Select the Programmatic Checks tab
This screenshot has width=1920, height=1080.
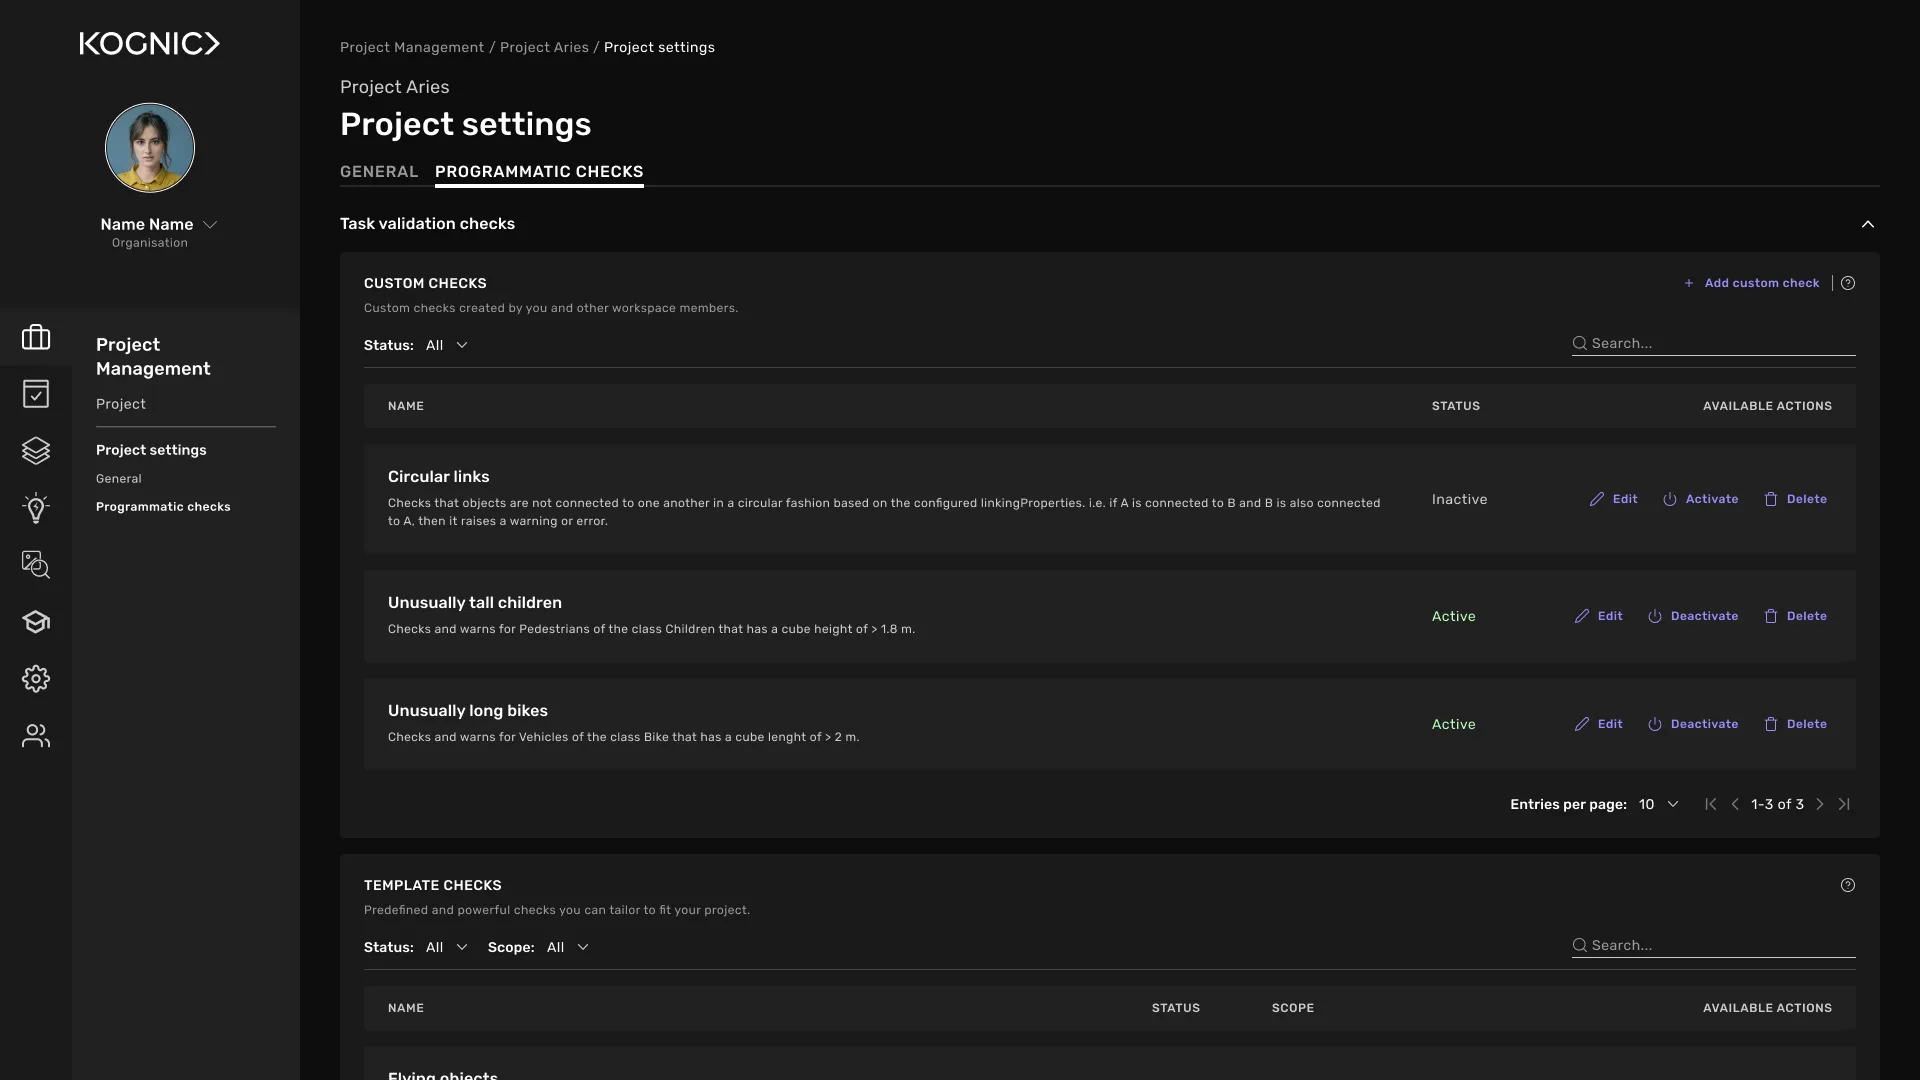539,171
